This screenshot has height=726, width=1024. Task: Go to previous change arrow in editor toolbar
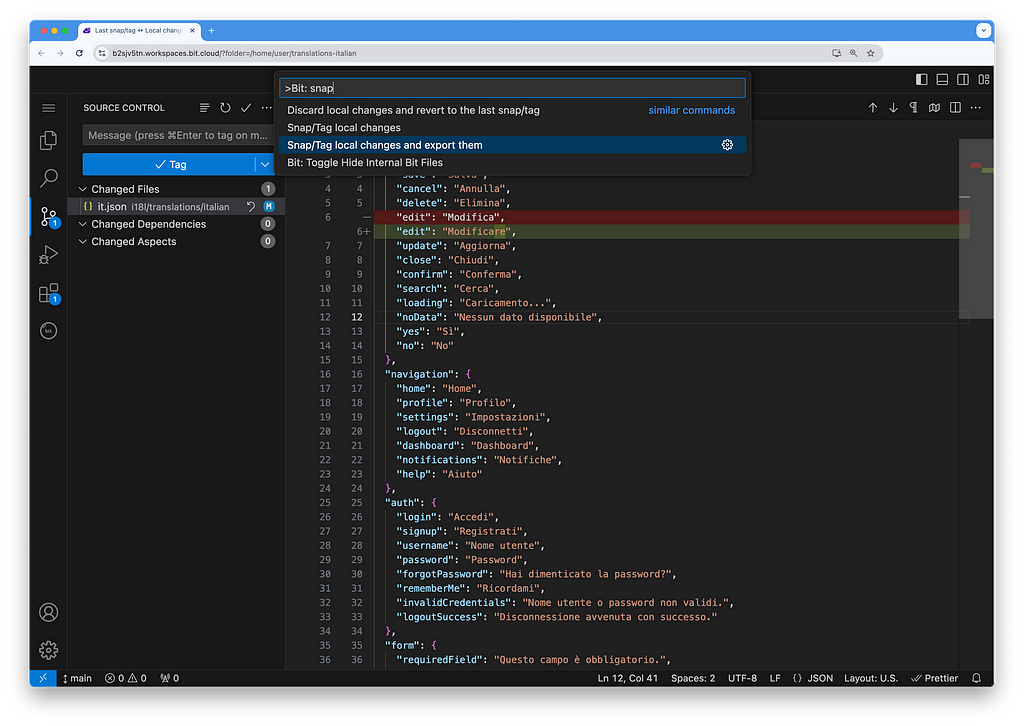point(872,108)
